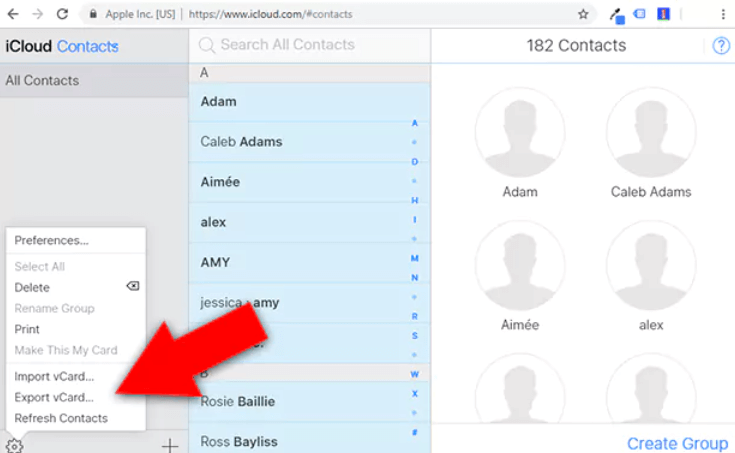
Task: Open the help question mark icon
Action: coord(720,46)
